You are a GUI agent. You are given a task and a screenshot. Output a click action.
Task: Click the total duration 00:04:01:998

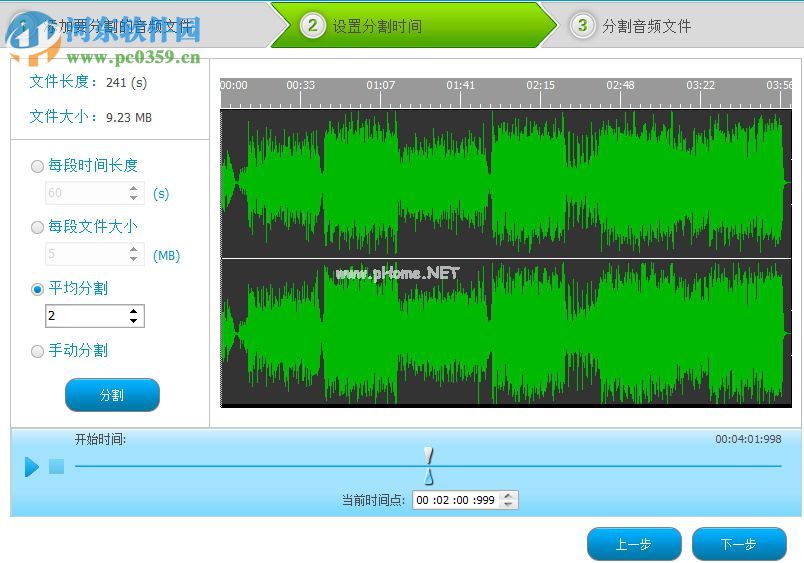coord(748,439)
